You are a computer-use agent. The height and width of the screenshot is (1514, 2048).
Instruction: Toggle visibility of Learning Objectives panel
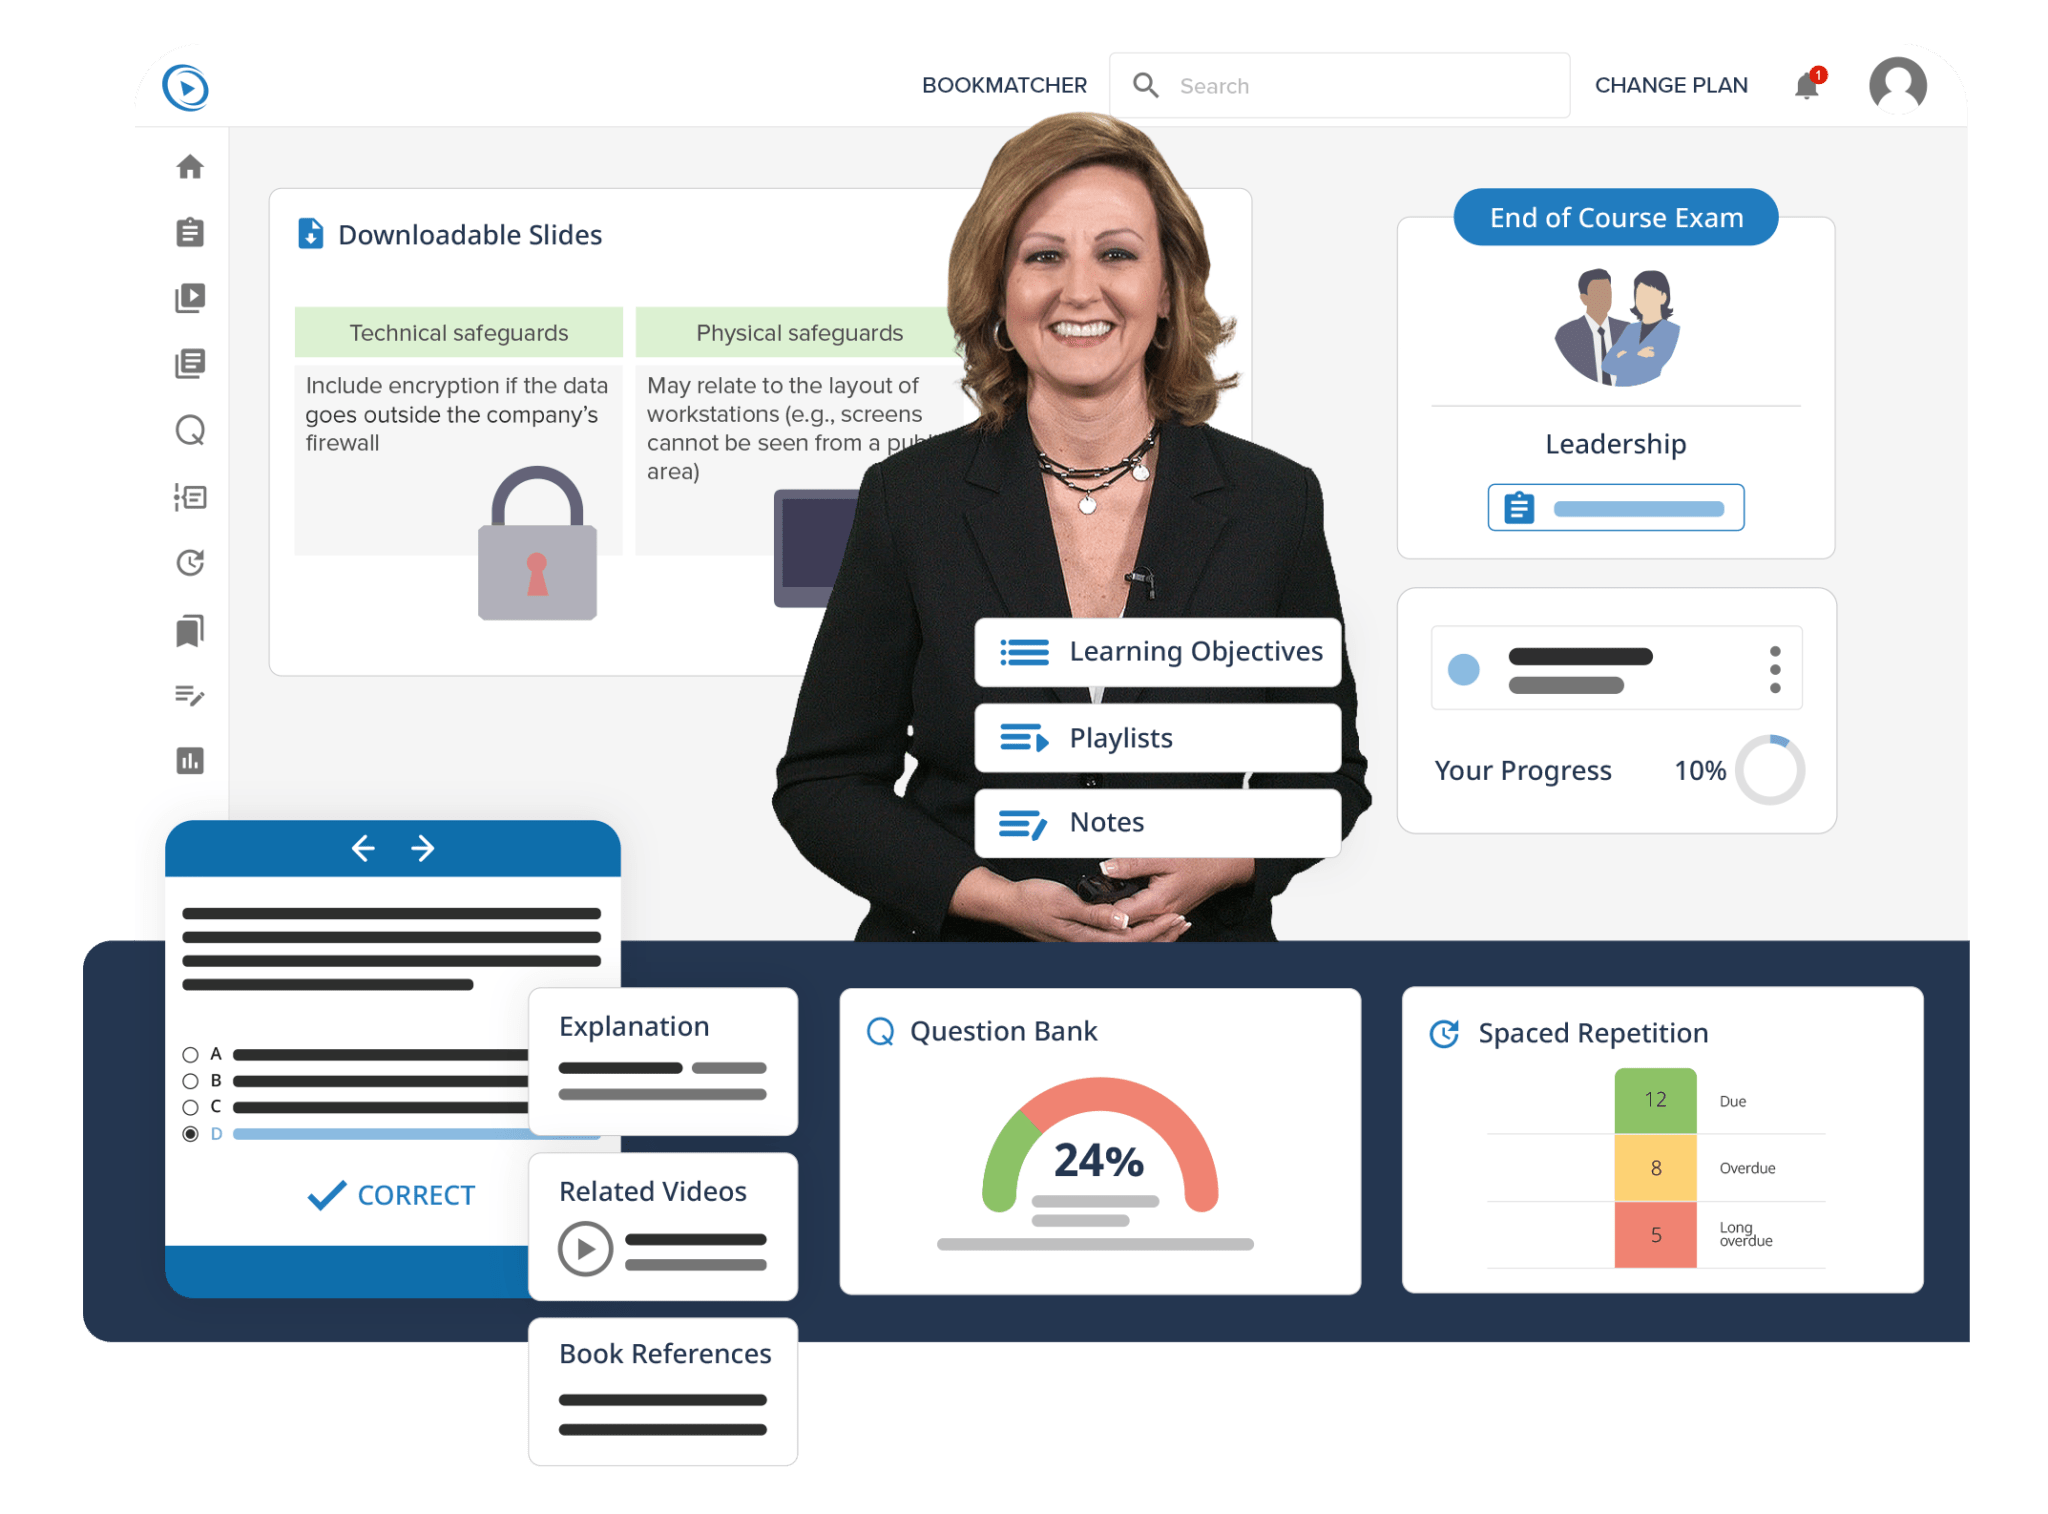1135,647
